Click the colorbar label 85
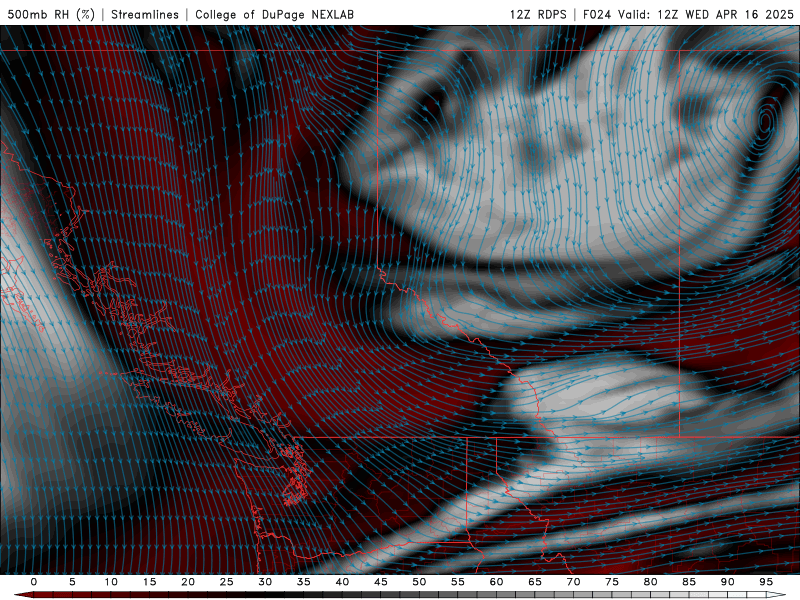 [x=689, y=582]
